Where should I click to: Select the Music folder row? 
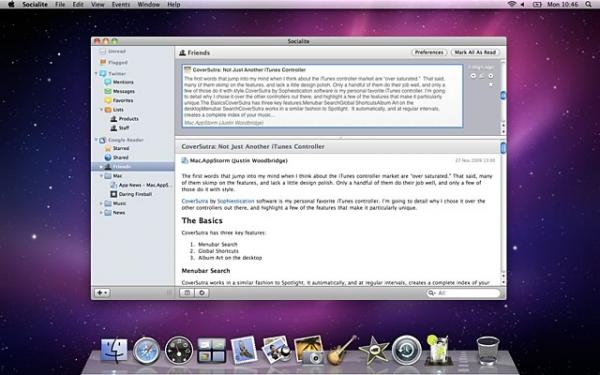133,203
